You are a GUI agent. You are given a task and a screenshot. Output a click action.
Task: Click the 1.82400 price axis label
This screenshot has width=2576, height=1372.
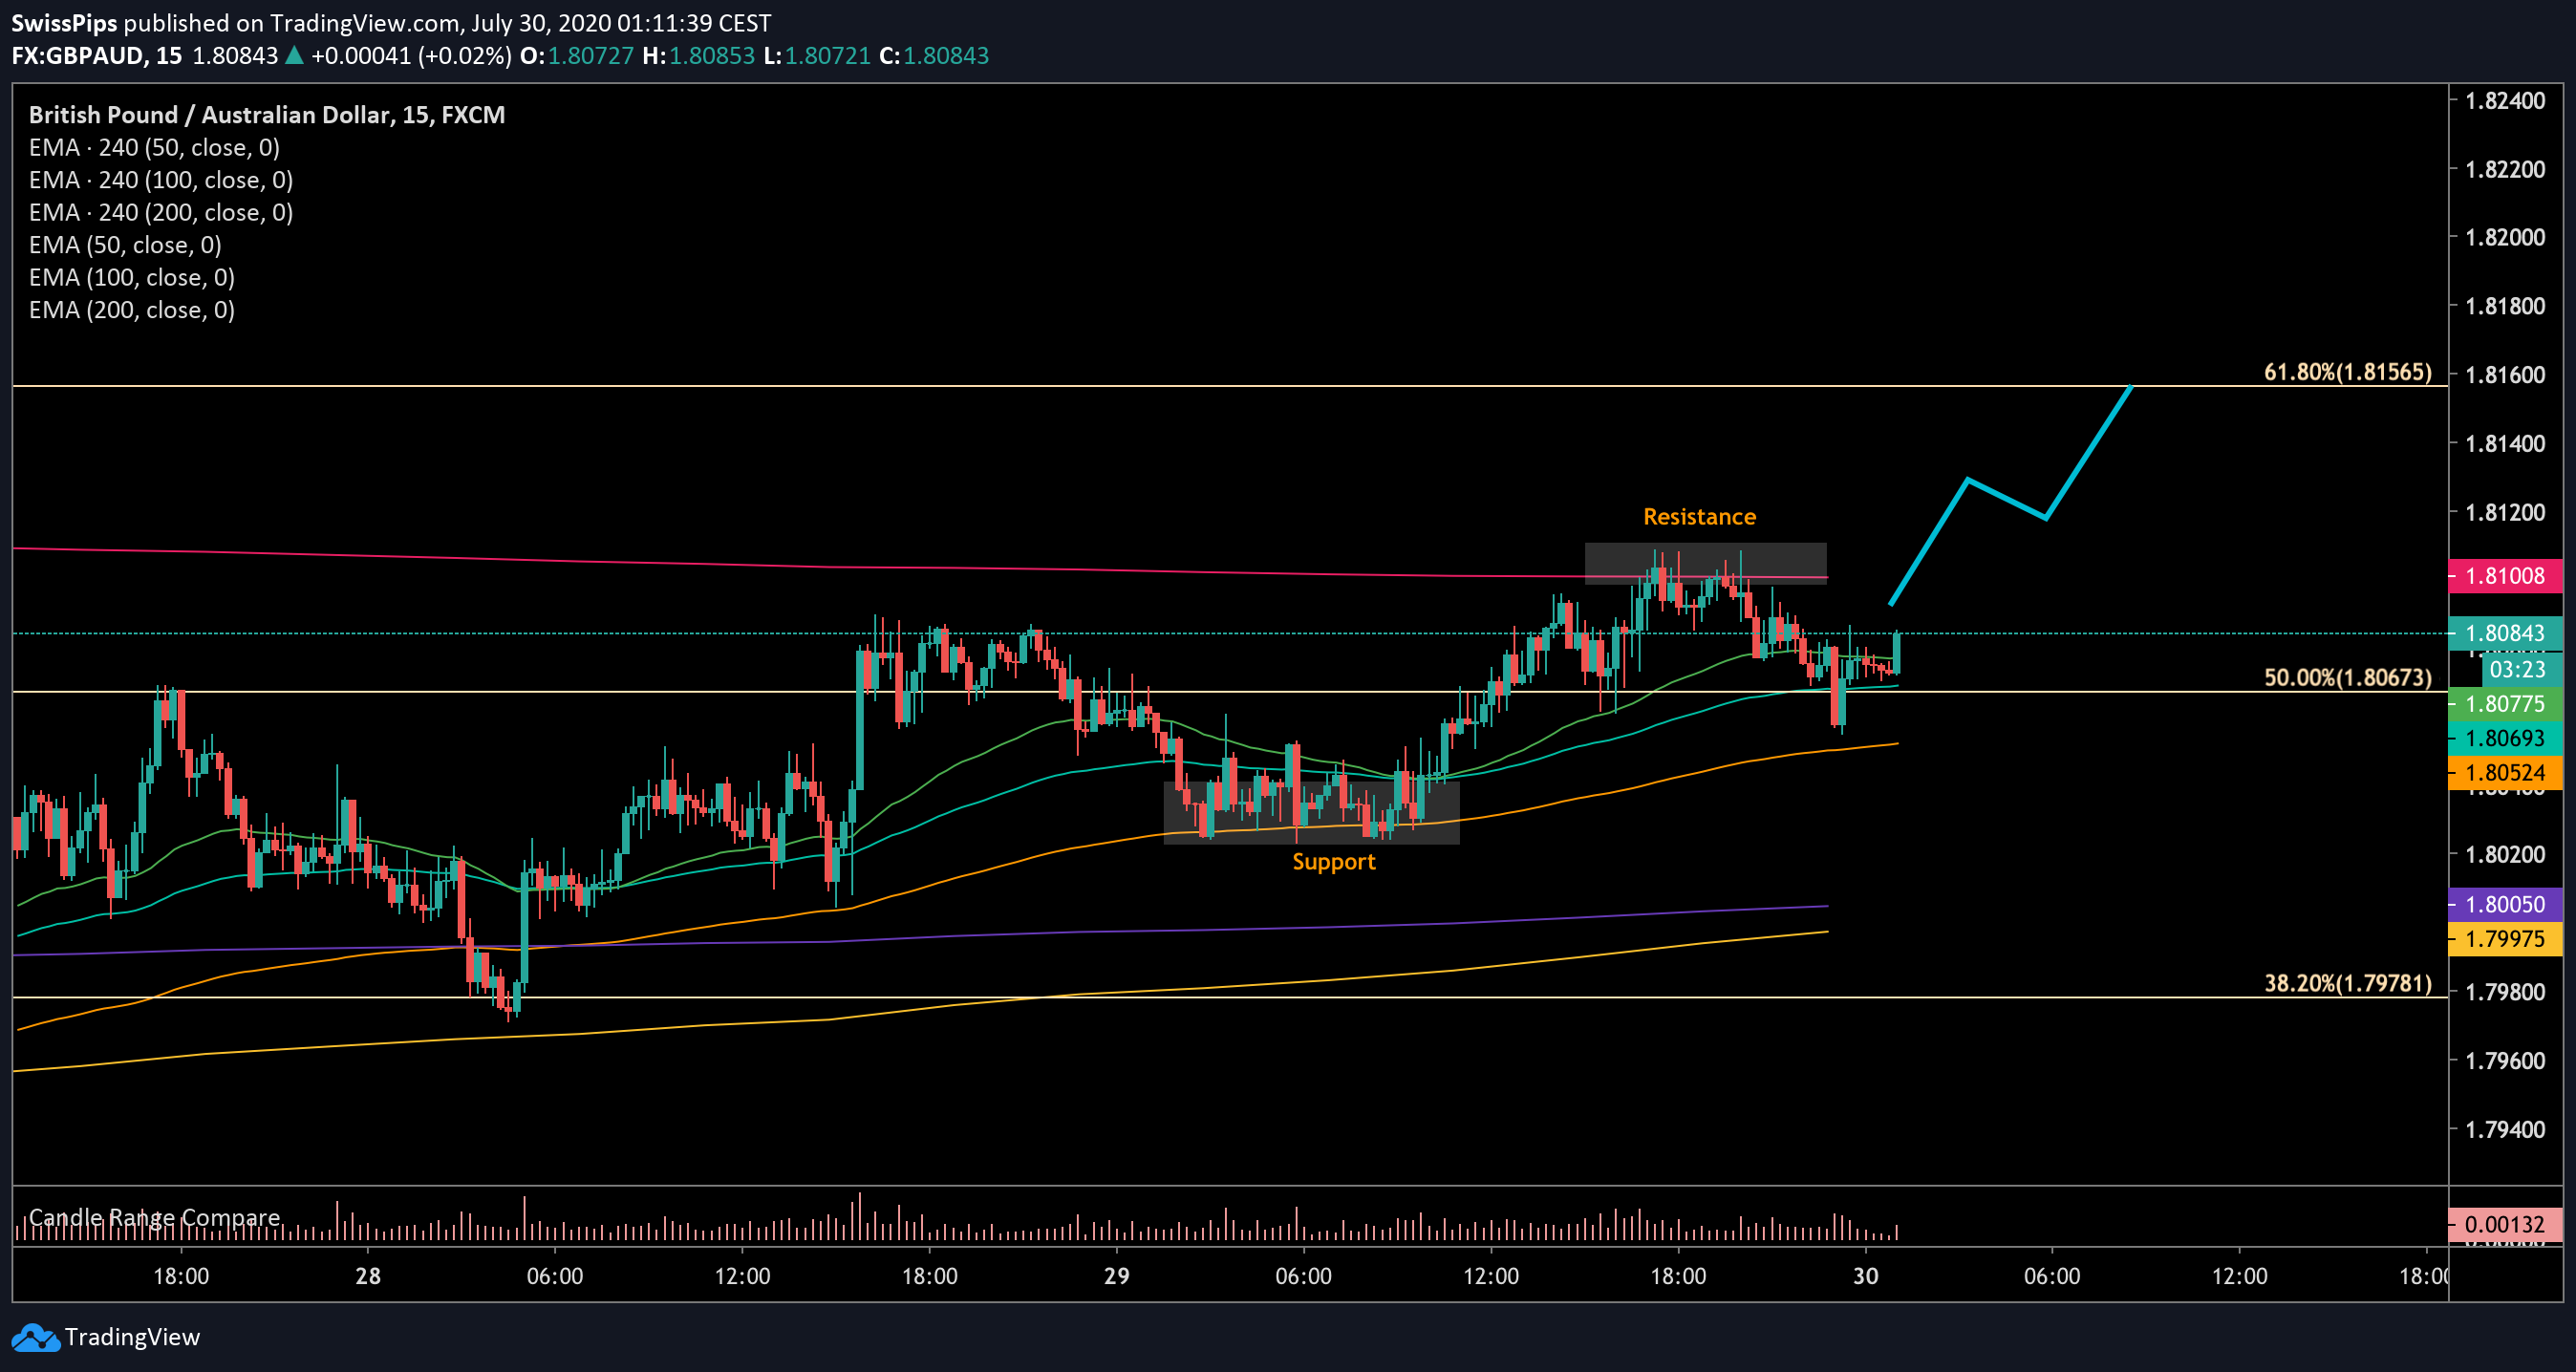click(2505, 100)
